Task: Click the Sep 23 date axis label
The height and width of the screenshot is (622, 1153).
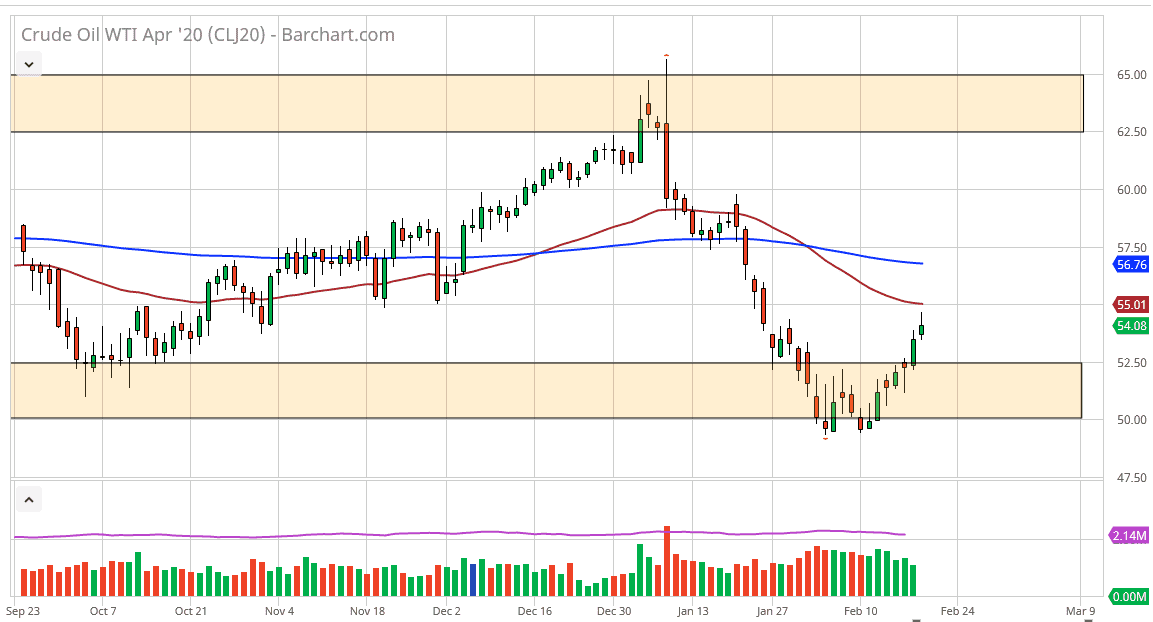Action: (x=25, y=610)
